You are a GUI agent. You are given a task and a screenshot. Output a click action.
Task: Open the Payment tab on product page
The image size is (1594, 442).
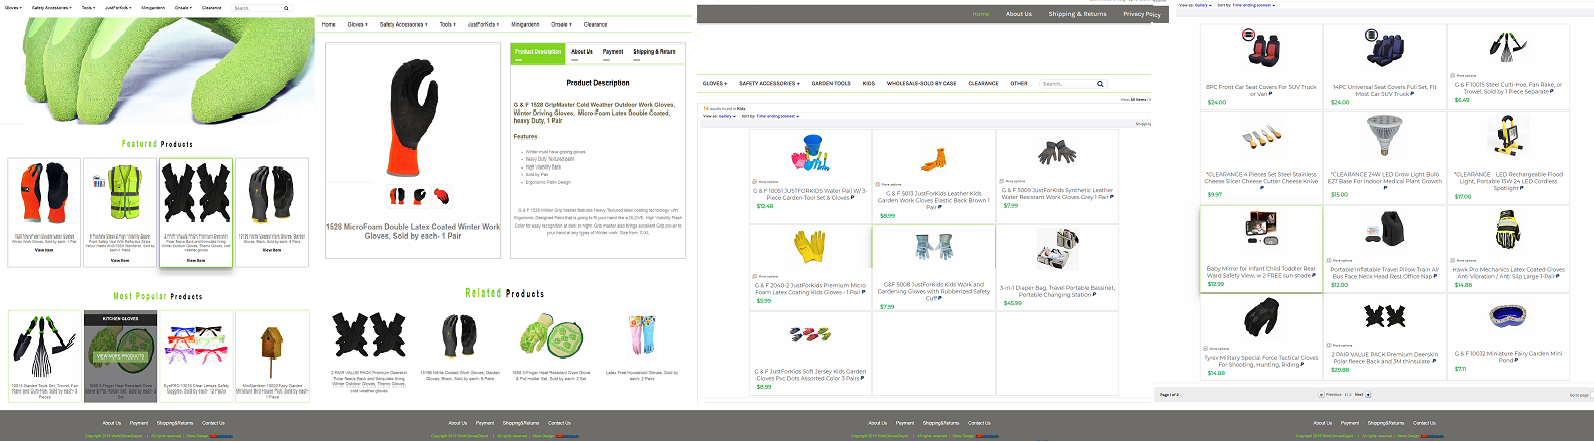tap(613, 51)
